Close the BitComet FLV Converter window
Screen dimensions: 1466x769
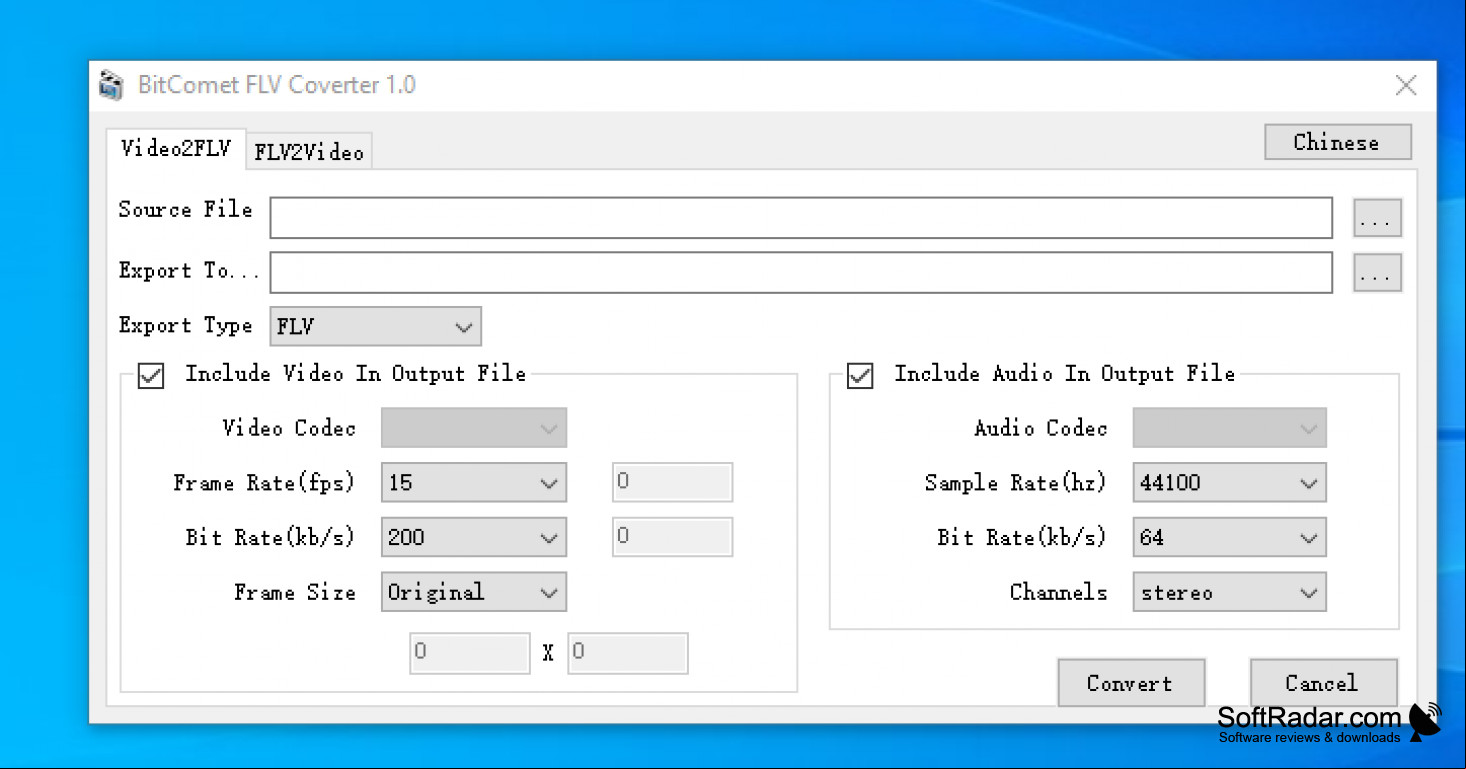coord(1406,86)
